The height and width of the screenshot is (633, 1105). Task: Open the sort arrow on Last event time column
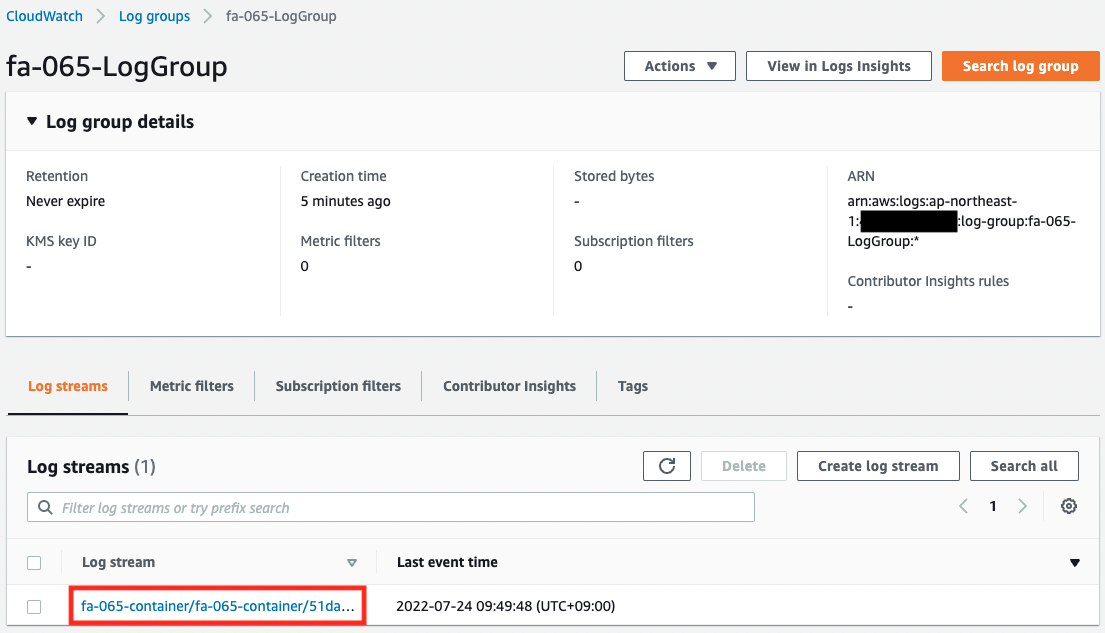pos(1075,562)
